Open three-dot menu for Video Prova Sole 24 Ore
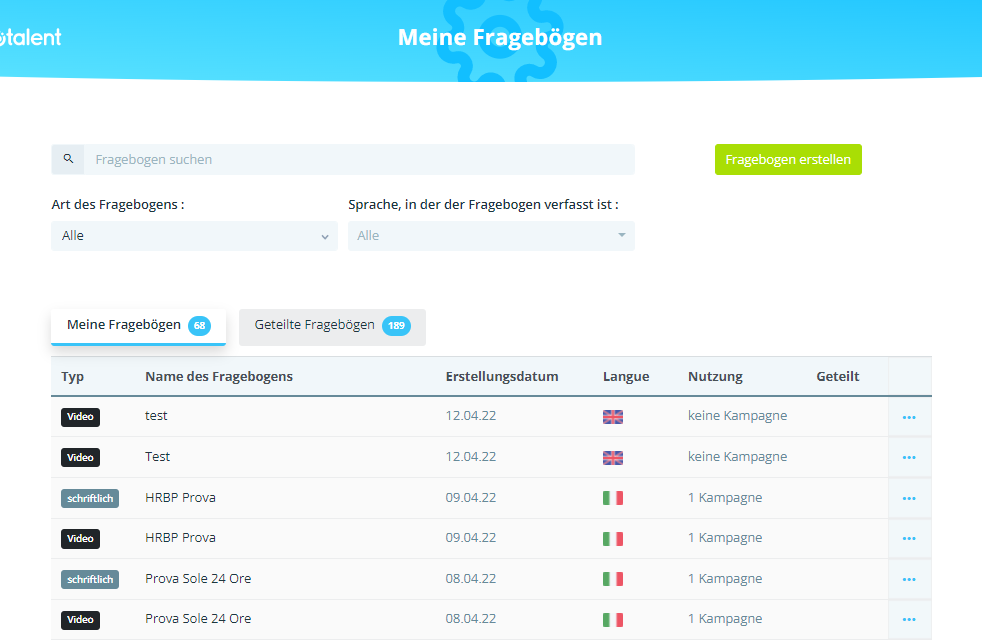Screen dimensions: 982x640 909,619
